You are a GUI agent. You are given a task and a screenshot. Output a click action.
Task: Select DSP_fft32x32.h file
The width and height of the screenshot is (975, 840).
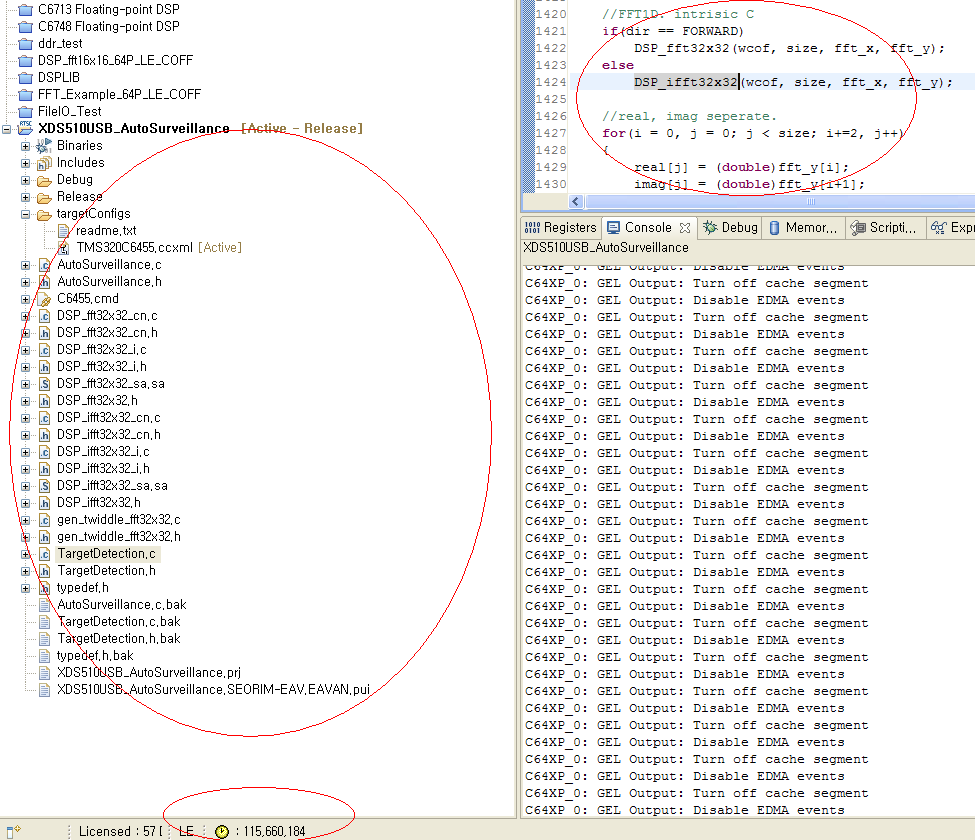pyautogui.click(x=98, y=401)
